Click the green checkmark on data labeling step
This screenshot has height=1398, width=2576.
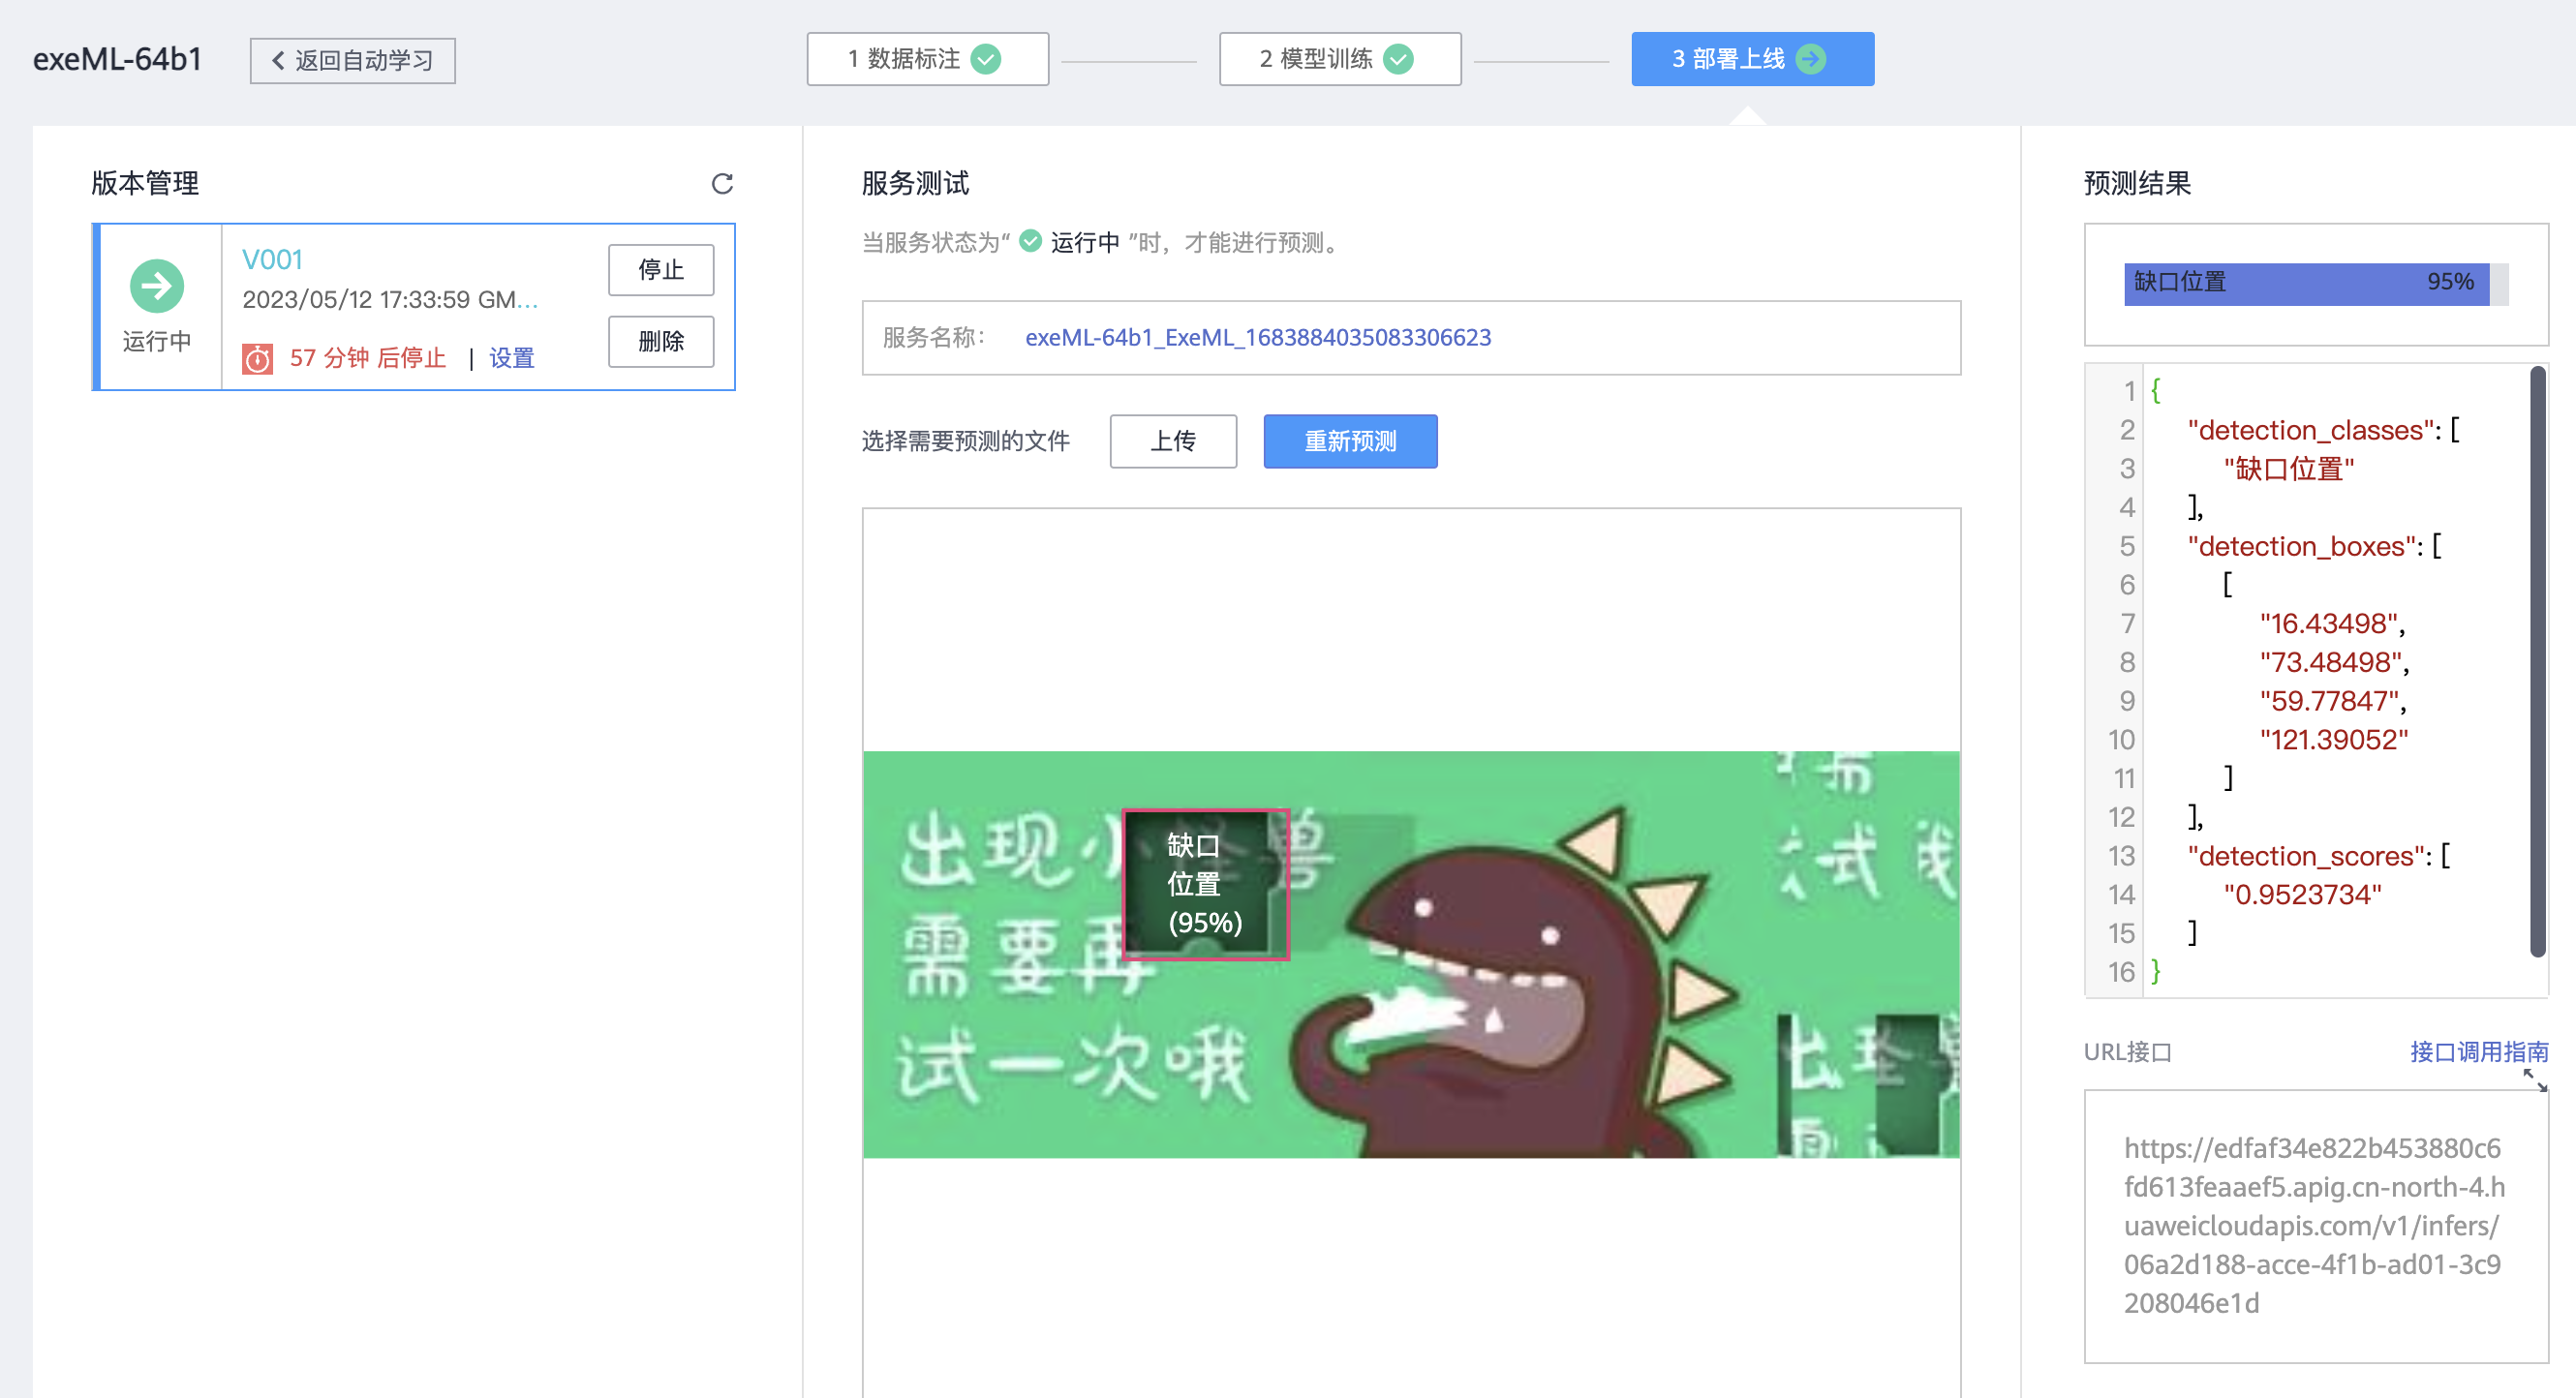pos(986,59)
